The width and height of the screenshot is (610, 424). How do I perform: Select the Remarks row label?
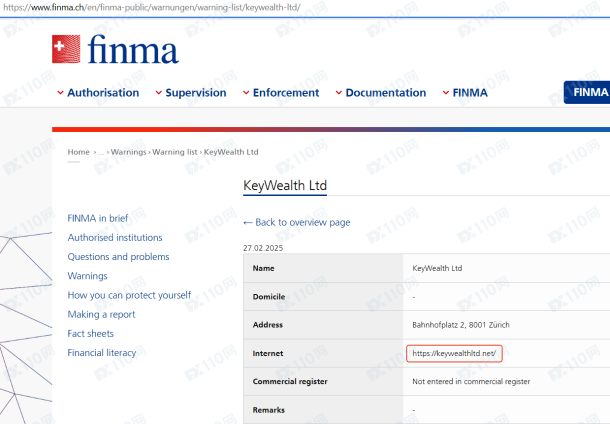coord(268,410)
